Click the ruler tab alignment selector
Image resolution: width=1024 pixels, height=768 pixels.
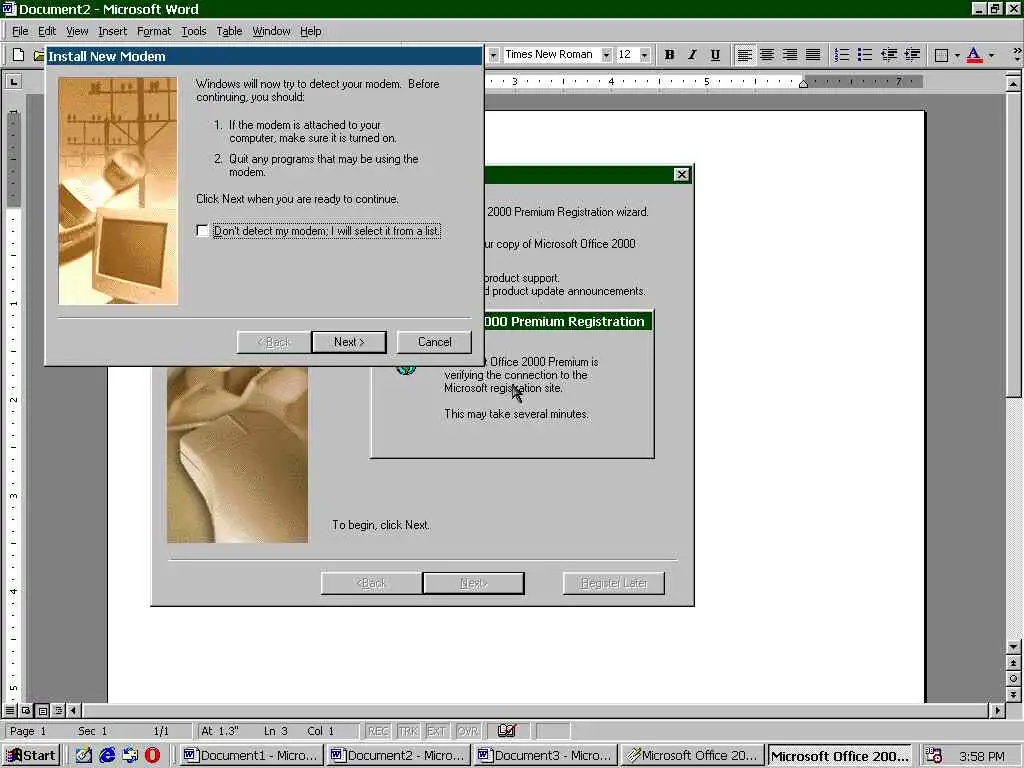(x=13, y=82)
